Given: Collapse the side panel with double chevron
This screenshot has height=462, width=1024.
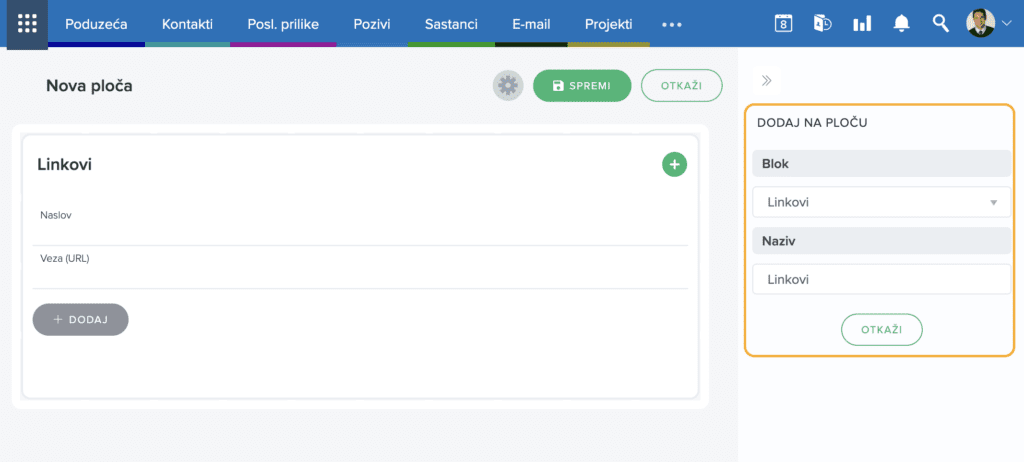Looking at the screenshot, I should click(x=767, y=81).
